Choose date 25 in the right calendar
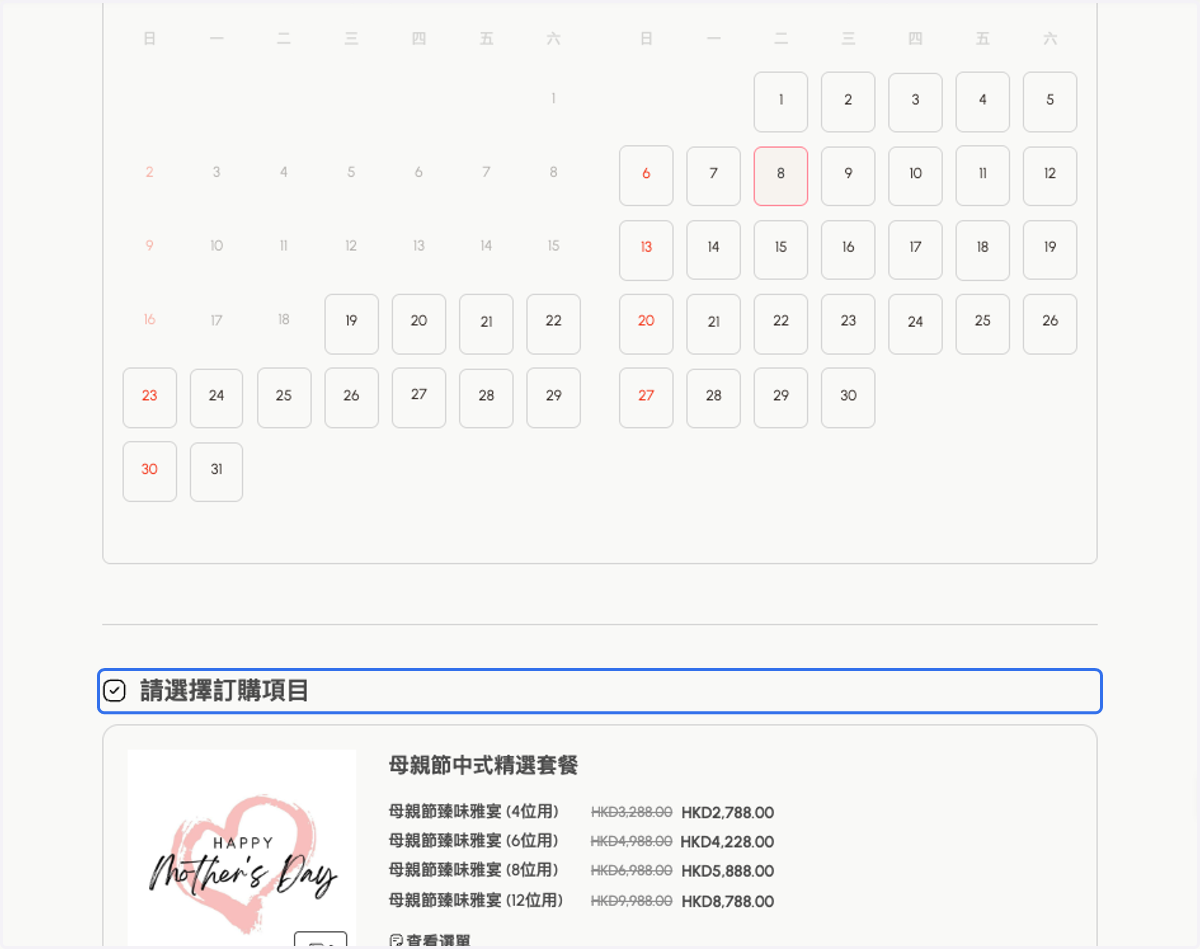This screenshot has width=1200, height=949. pos(982,324)
